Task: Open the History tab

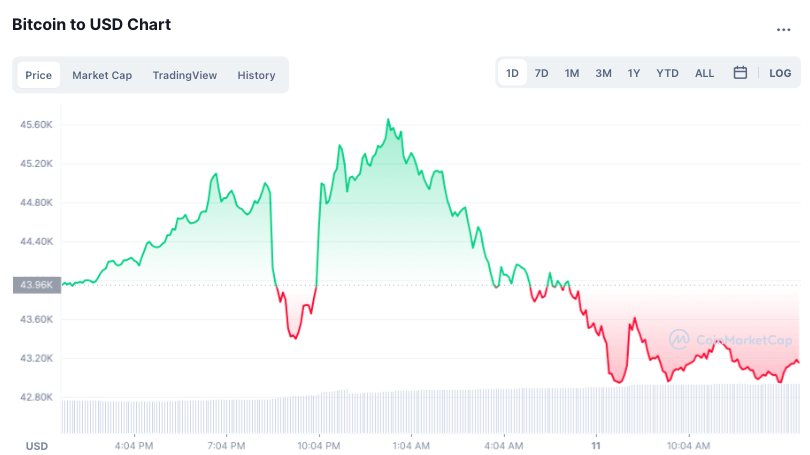Action: 256,75
